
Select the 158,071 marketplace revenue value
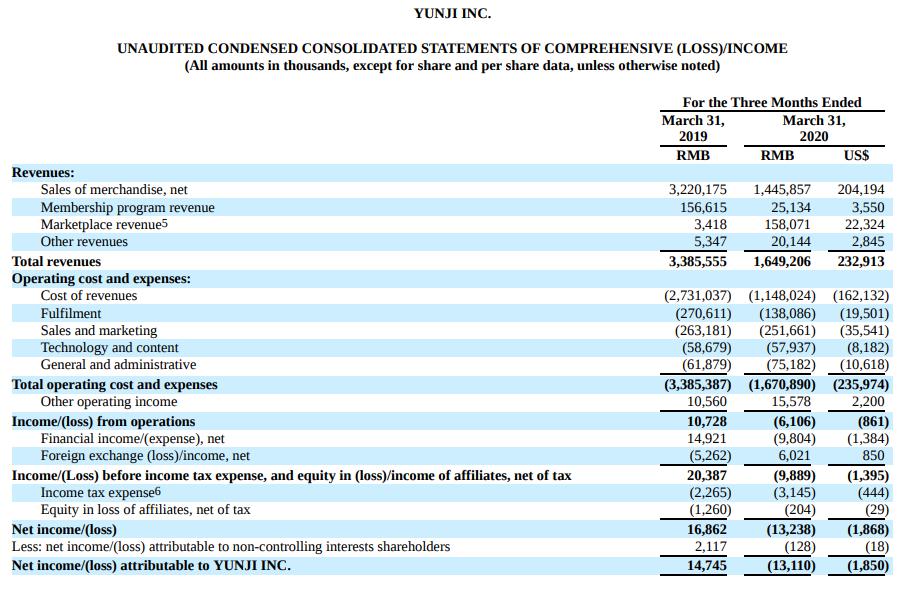(788, 224)
